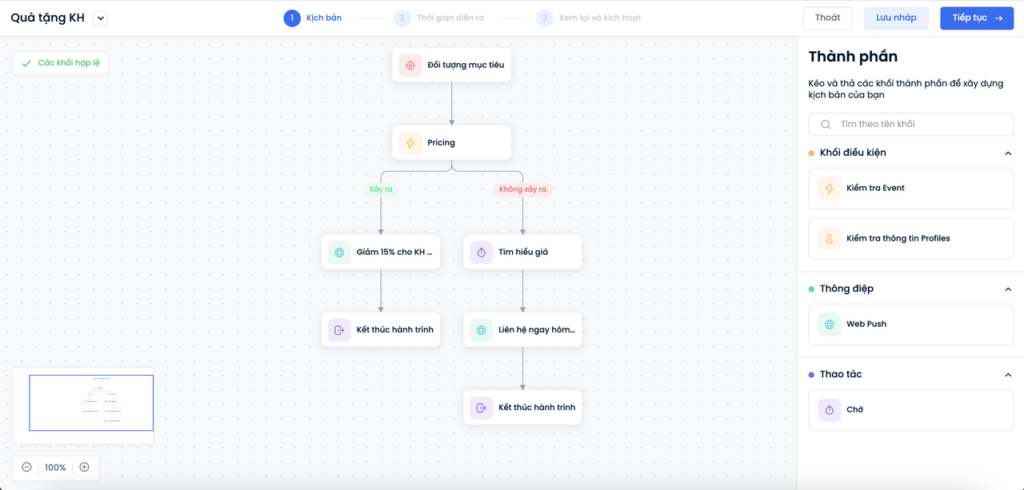Go to Xem lại và kích hoạt step

[x=600, y=18]
